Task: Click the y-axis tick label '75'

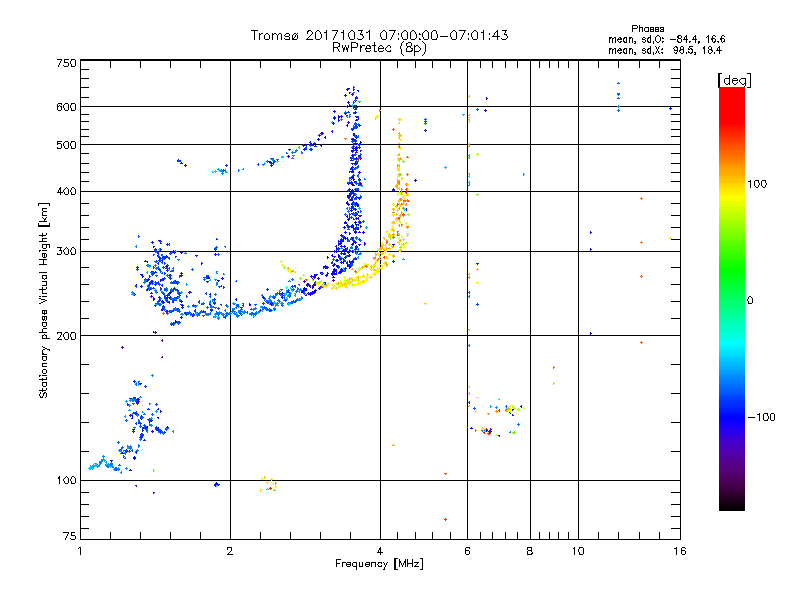Action: coord(70,536)
